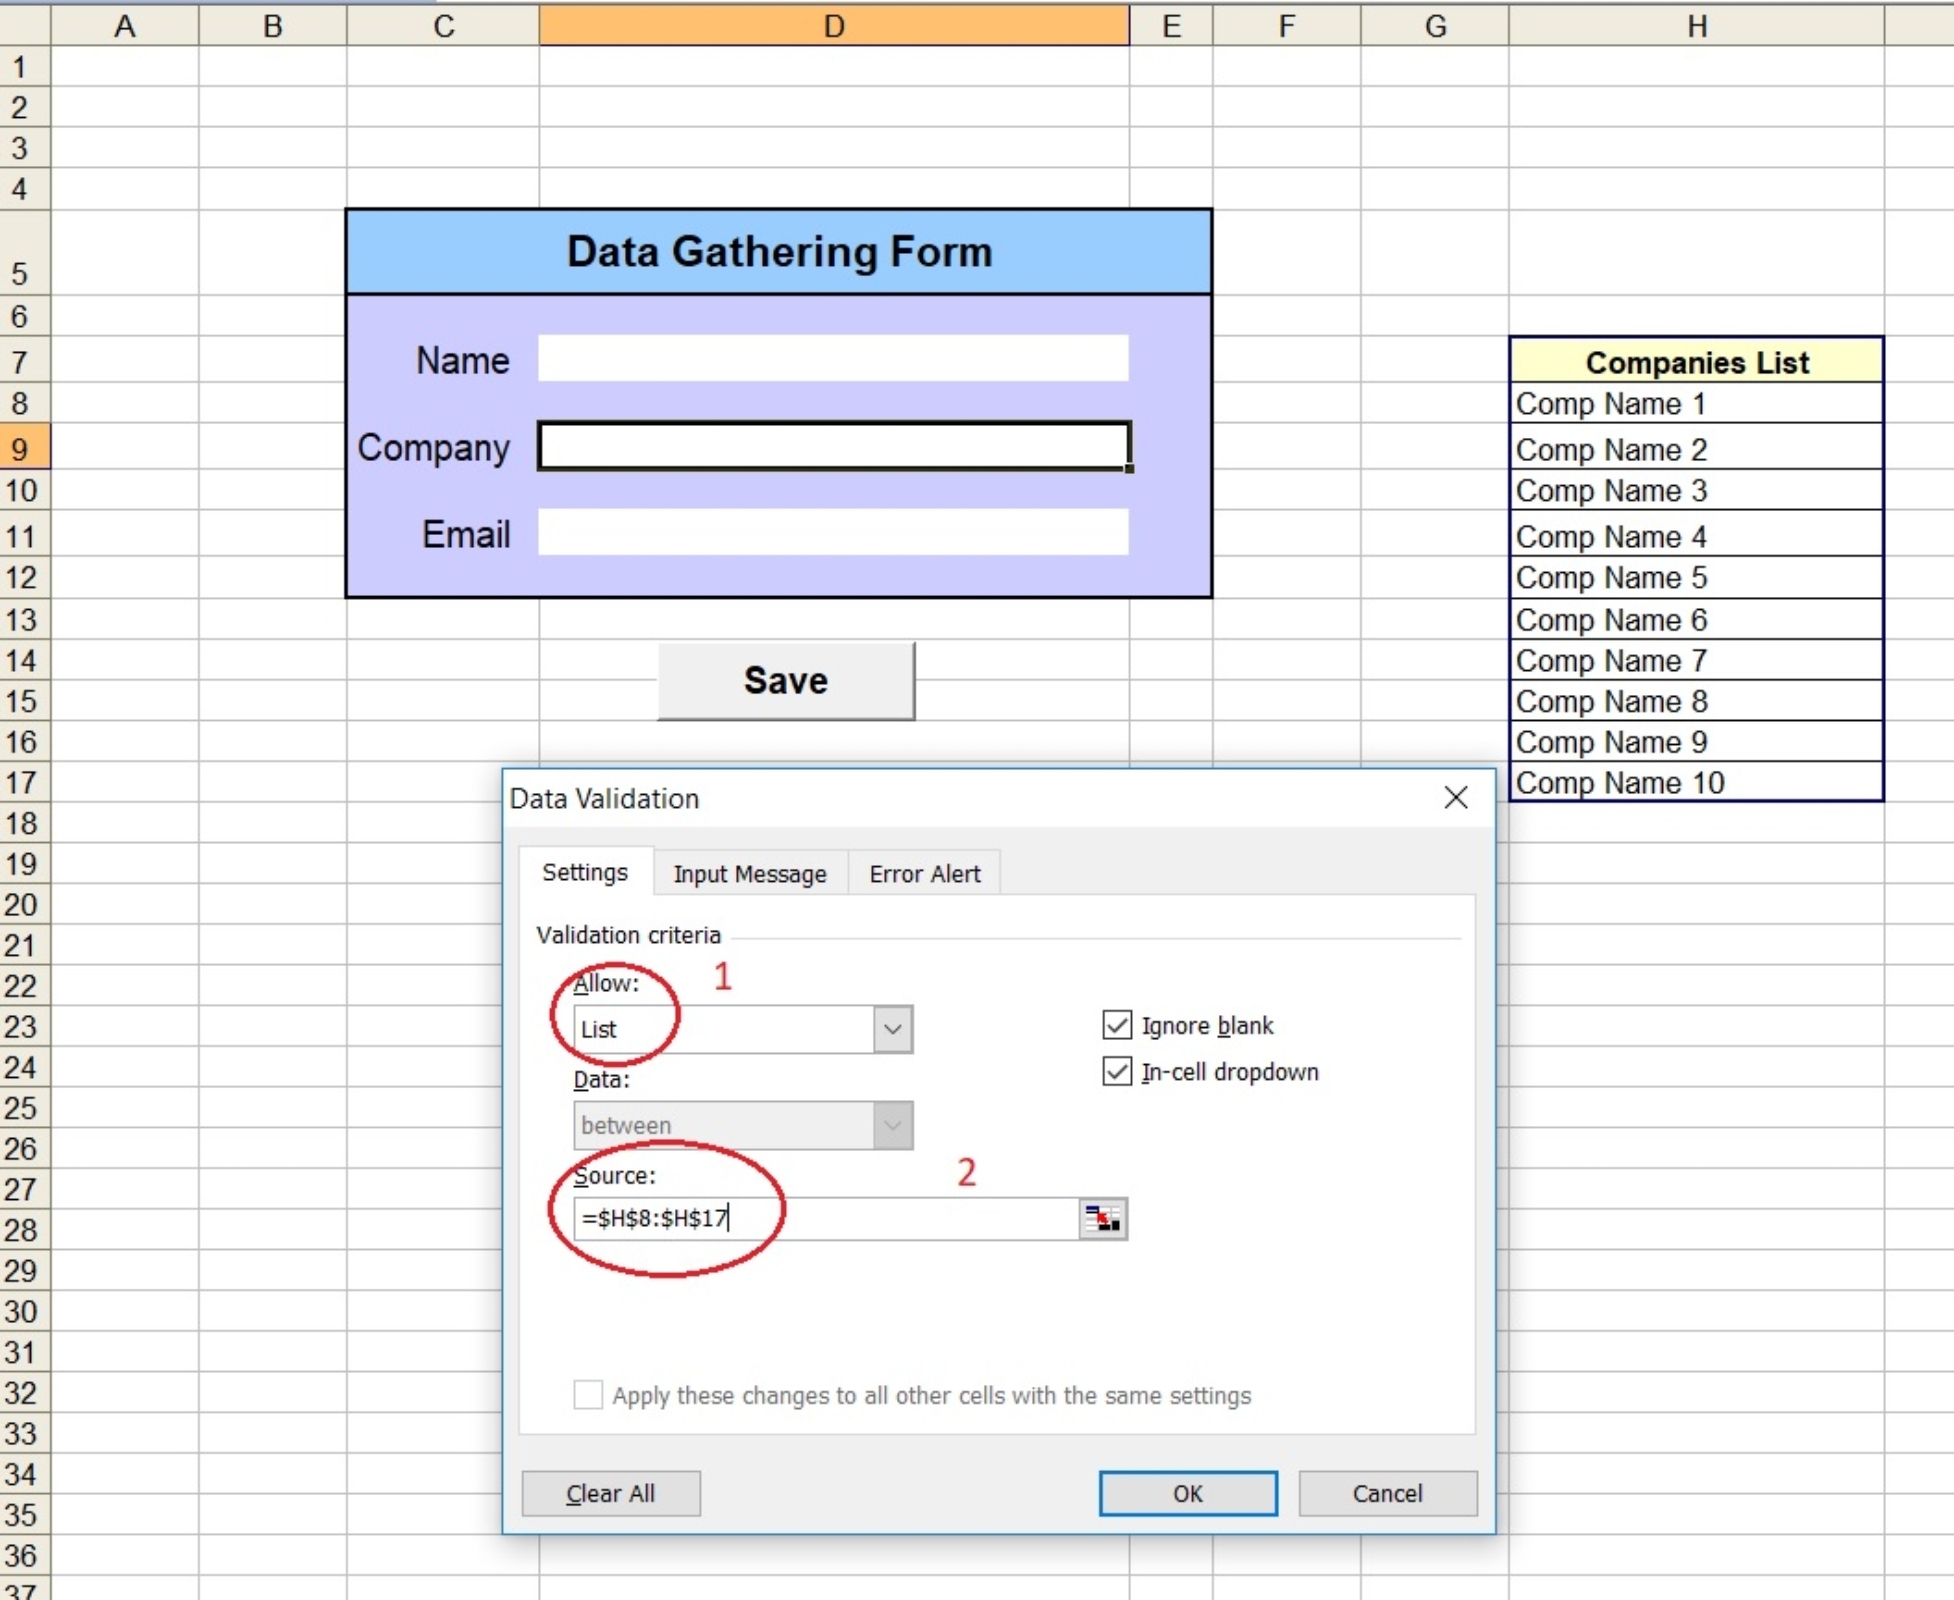Click the Comp Name 5 cell
Image resolution: width=1954 pixels, height=1600 pixels.
pyautogui.click(x=1696, y=578)
